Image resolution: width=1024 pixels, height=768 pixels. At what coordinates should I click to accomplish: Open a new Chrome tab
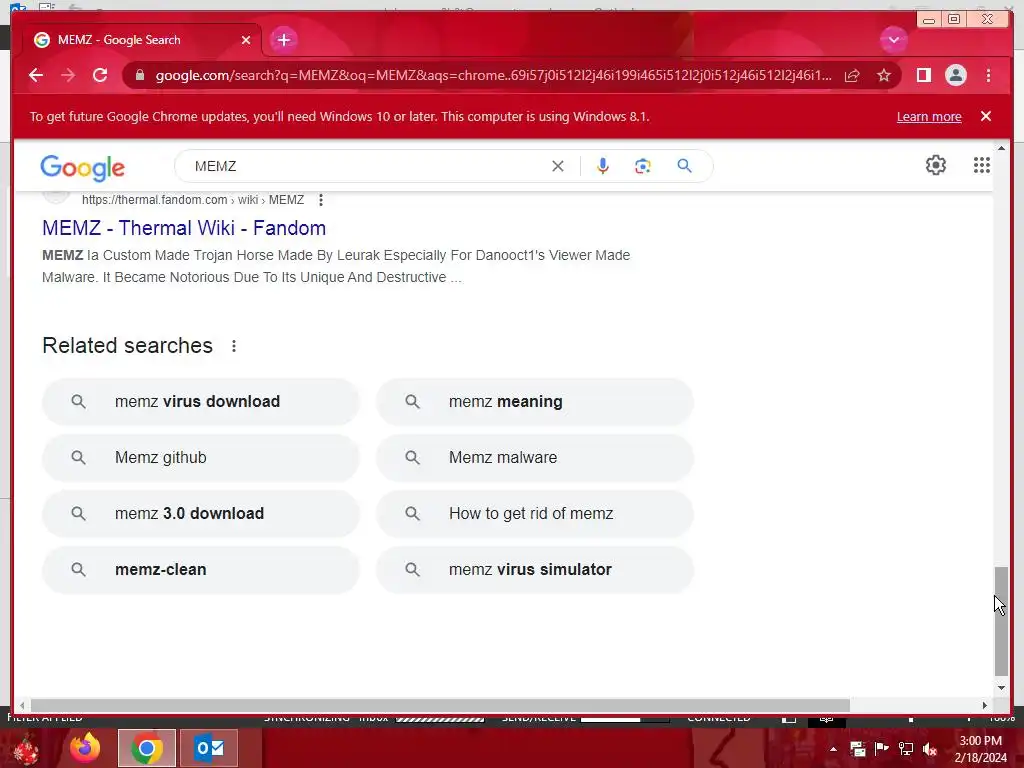tap(283, 40)
